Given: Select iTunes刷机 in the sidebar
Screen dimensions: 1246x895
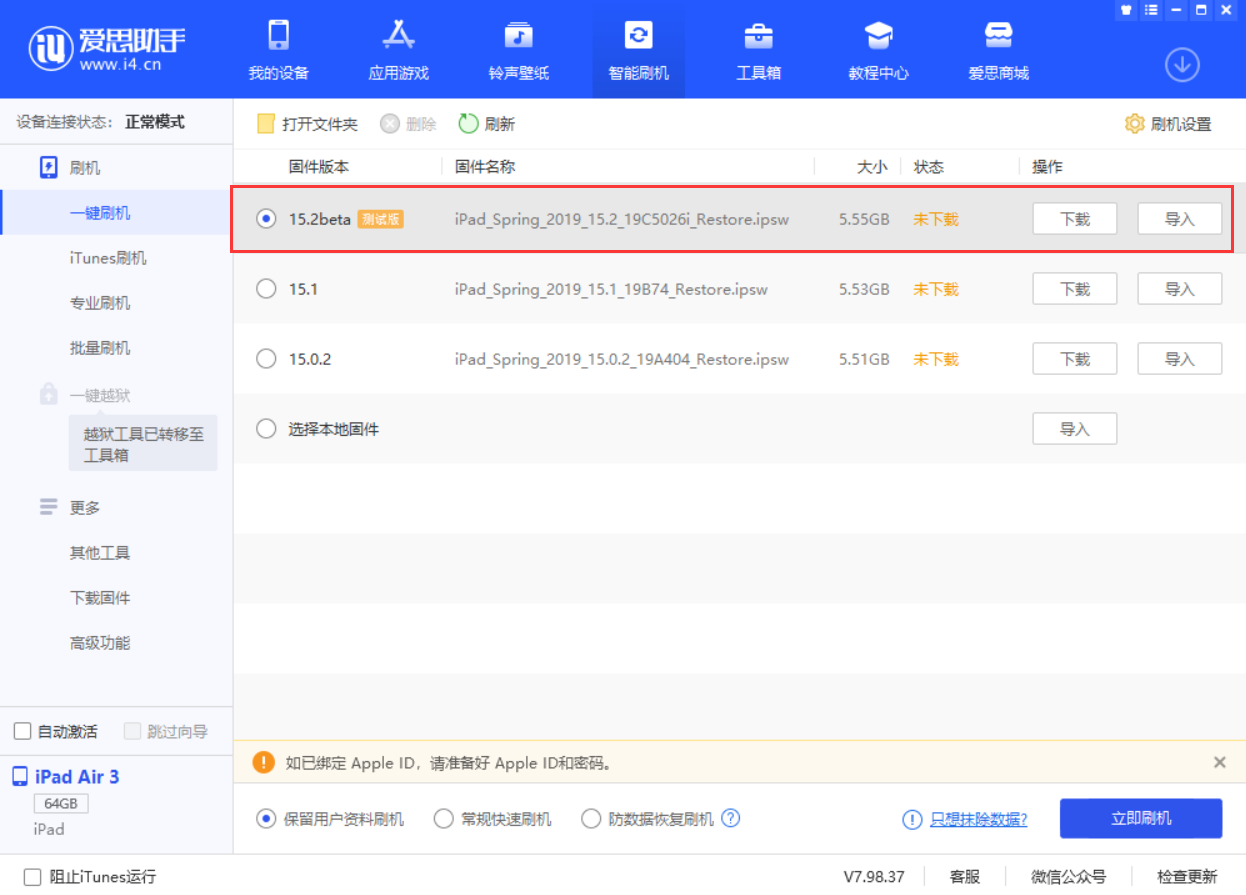Looking at the screenshot, I should (108, 258).
